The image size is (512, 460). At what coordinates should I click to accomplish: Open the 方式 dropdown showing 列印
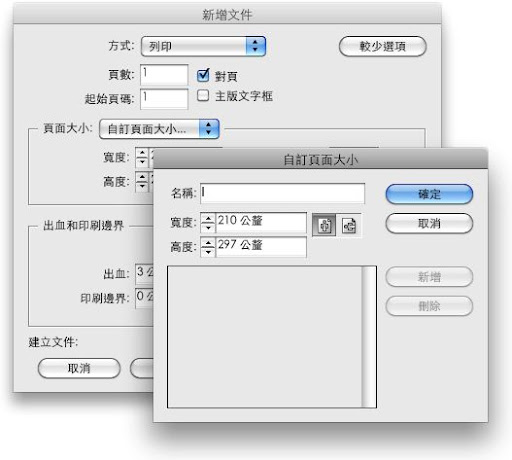(203, 46)
